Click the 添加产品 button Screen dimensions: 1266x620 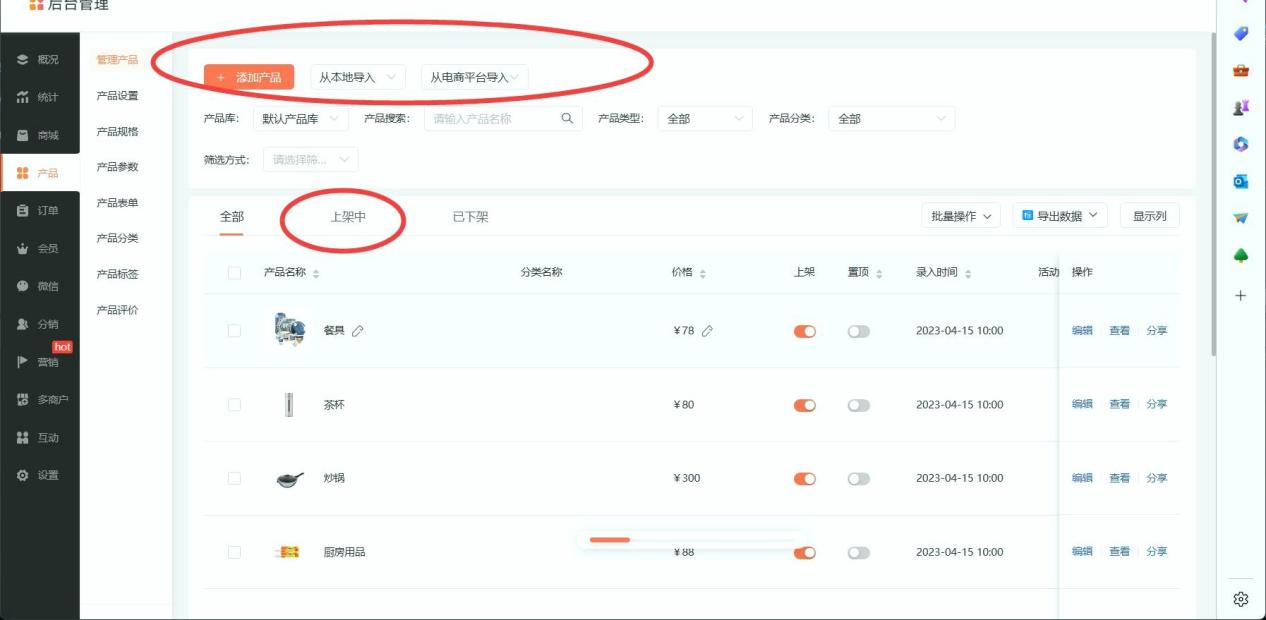pyautogui.click(x=249, y=77)
